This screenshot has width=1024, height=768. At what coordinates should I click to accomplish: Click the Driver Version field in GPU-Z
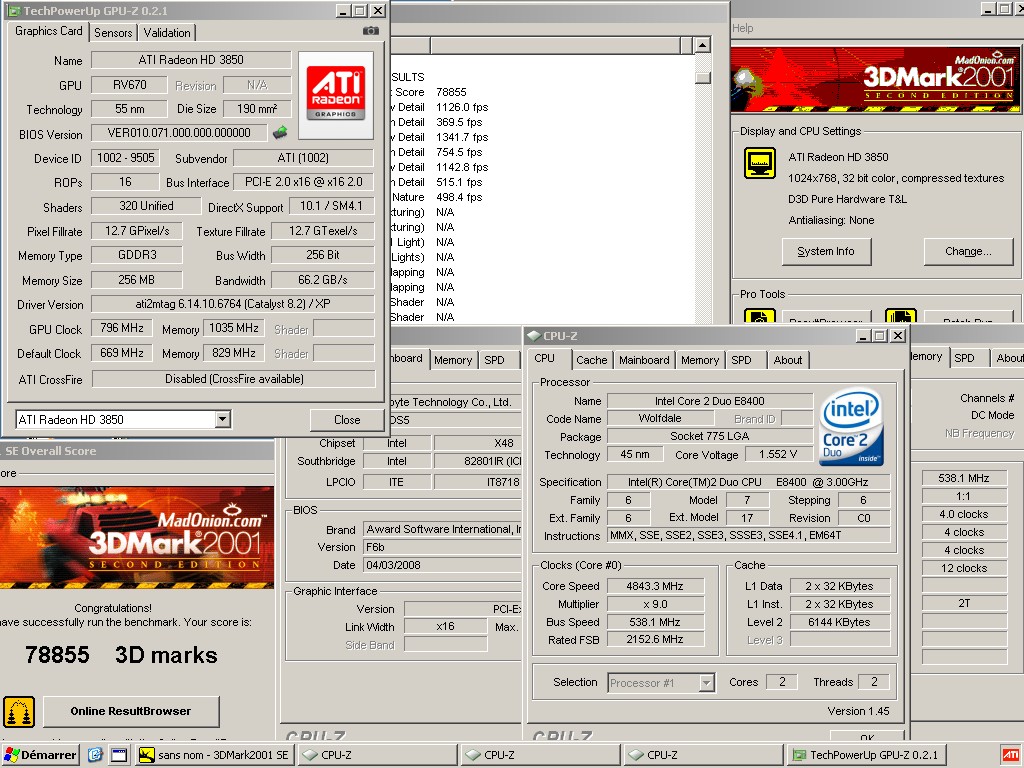click(232, 304)
